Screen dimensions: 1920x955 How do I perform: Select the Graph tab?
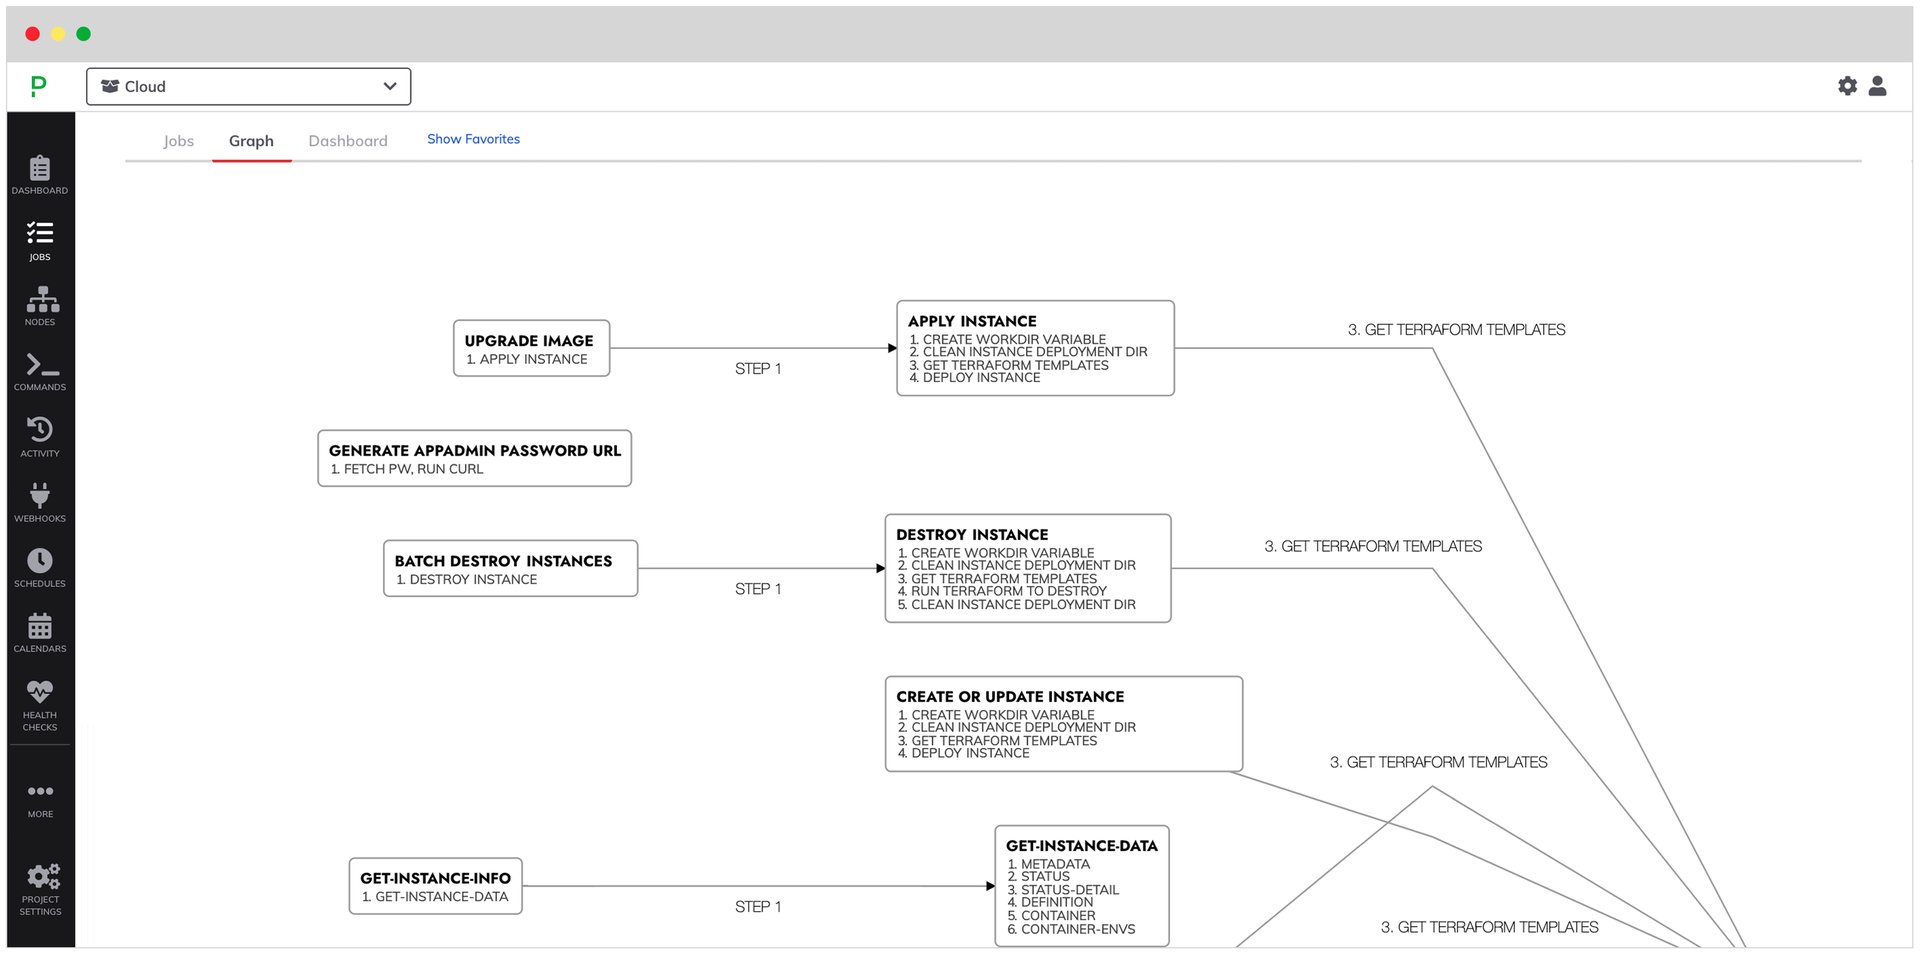tap(251, 141)
